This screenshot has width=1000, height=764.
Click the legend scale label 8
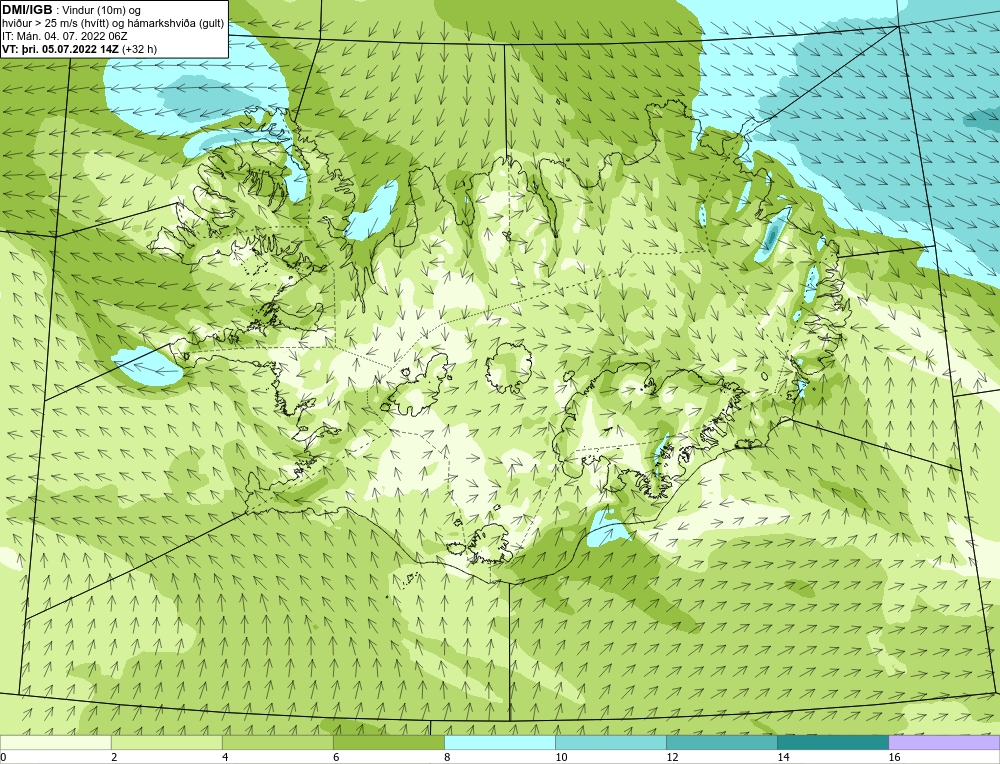pyautogui.click(x=447, y=757)
